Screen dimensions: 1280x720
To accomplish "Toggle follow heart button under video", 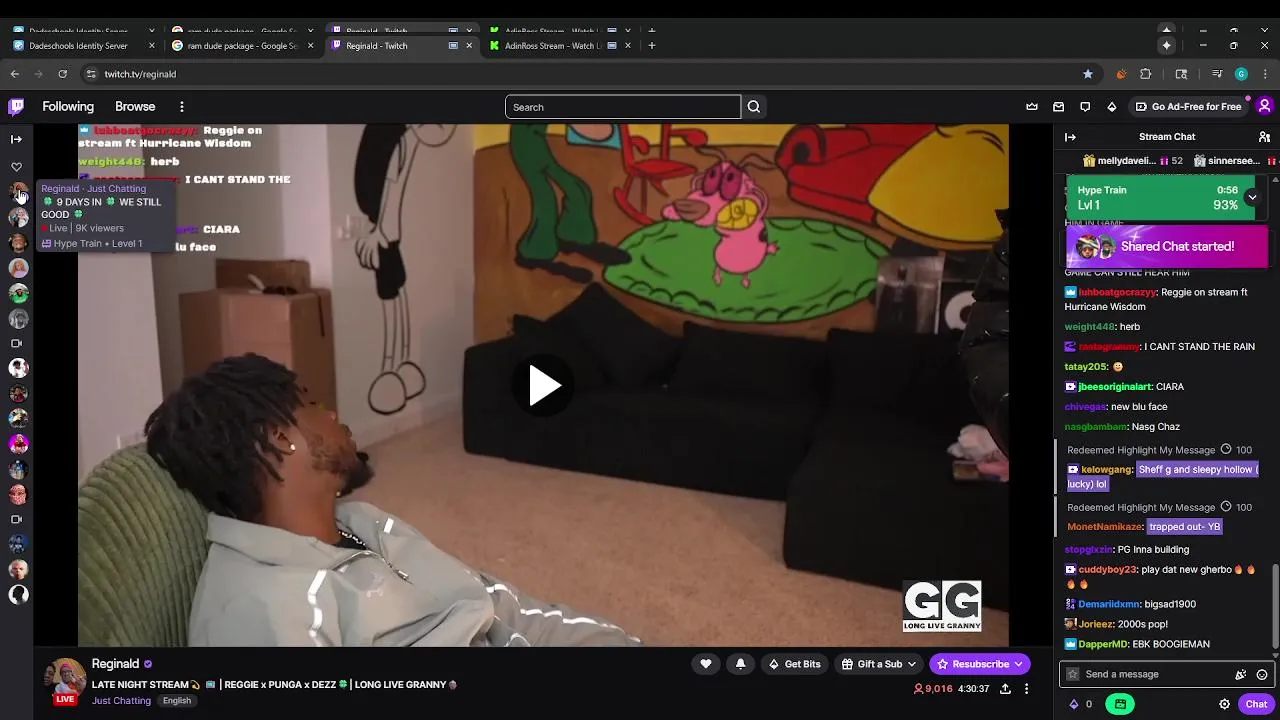I will (x=706, y=664).
